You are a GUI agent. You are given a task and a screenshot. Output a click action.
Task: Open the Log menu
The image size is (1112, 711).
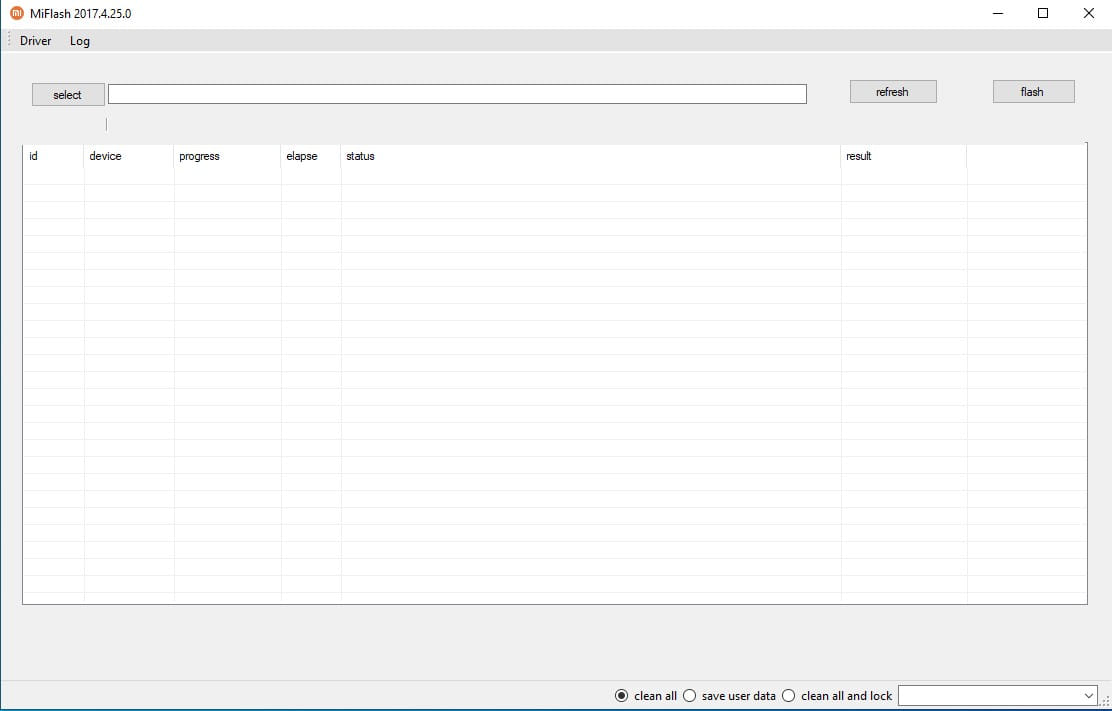(80, 41)
